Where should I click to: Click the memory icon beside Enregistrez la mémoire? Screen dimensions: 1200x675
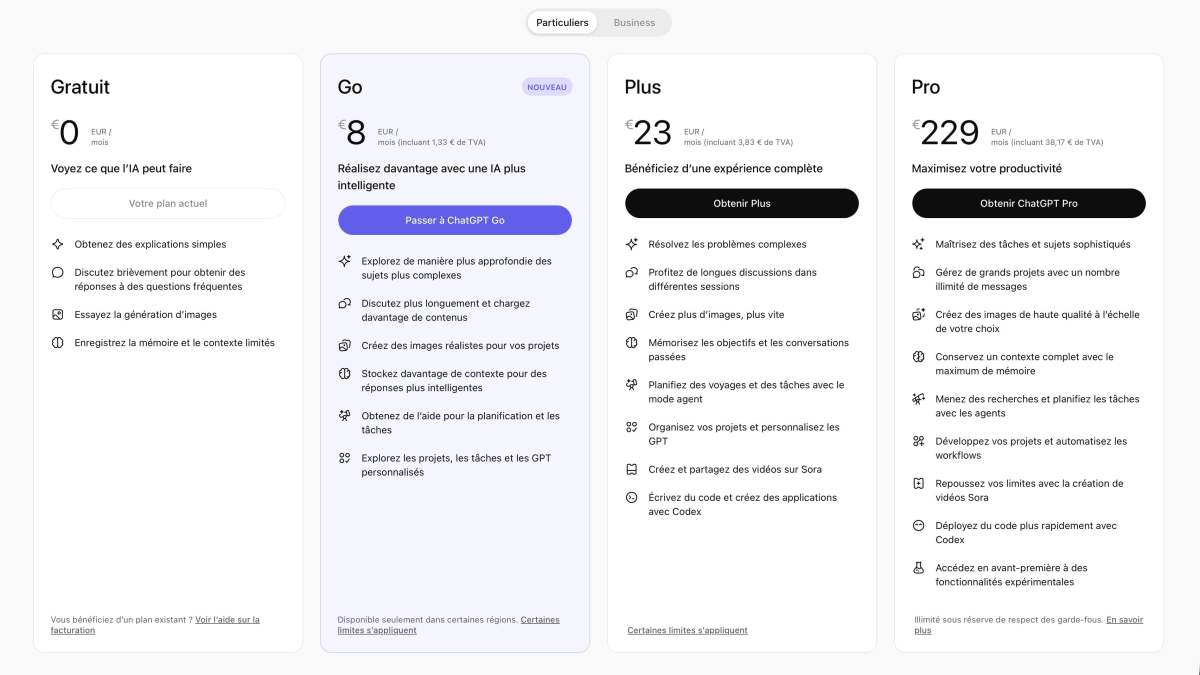click(x=57, y=342)
